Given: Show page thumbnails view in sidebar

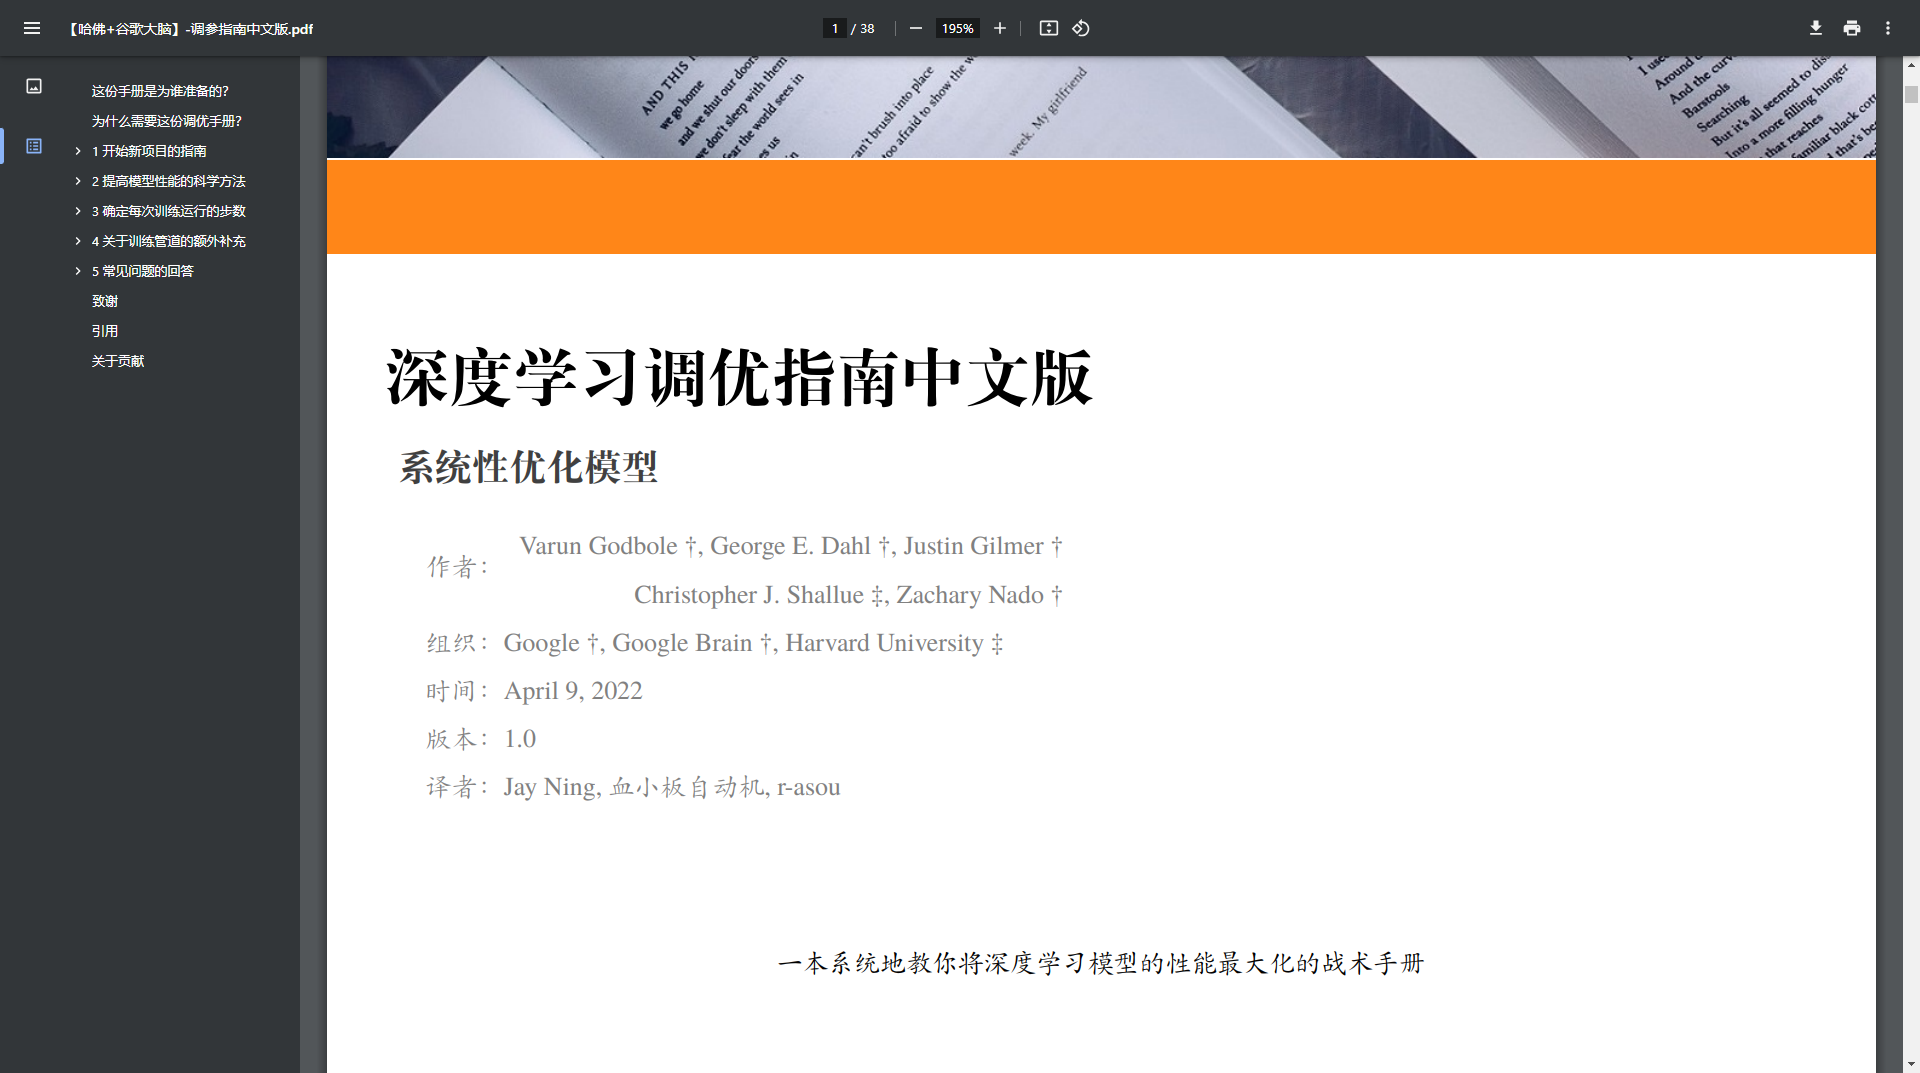Looking at the screenshot, I should tap(34, 86).
